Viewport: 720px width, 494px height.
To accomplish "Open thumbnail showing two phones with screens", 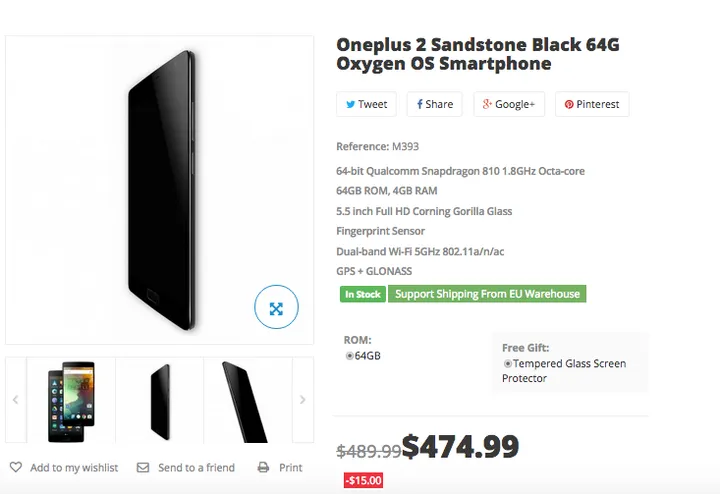I will [x=71, y=401].
